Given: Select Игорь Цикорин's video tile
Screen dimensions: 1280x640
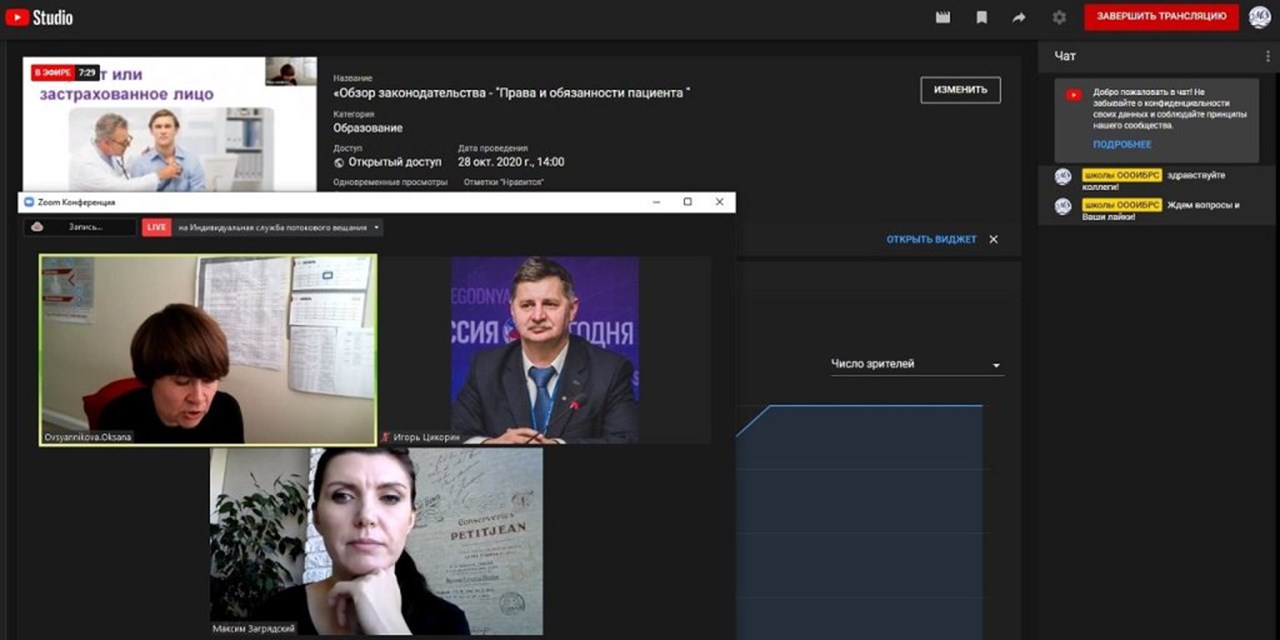Looking at the screenshot, I should 545,349.
